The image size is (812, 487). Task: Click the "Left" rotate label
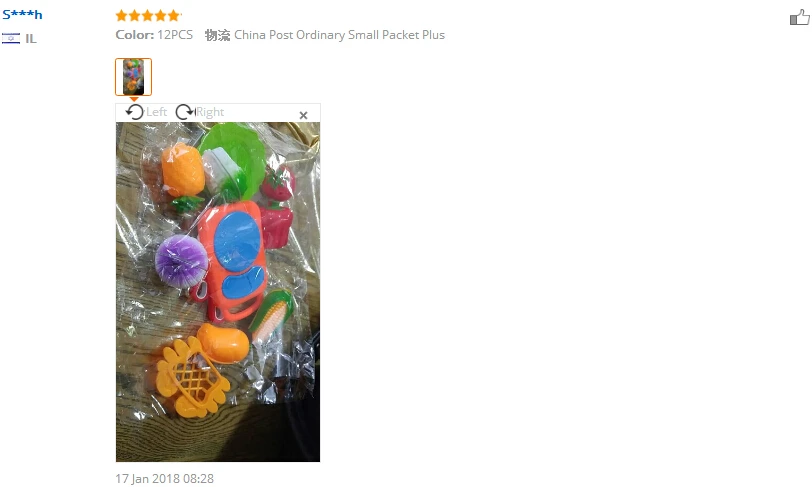pyautogui.click(x=156, y=112)
